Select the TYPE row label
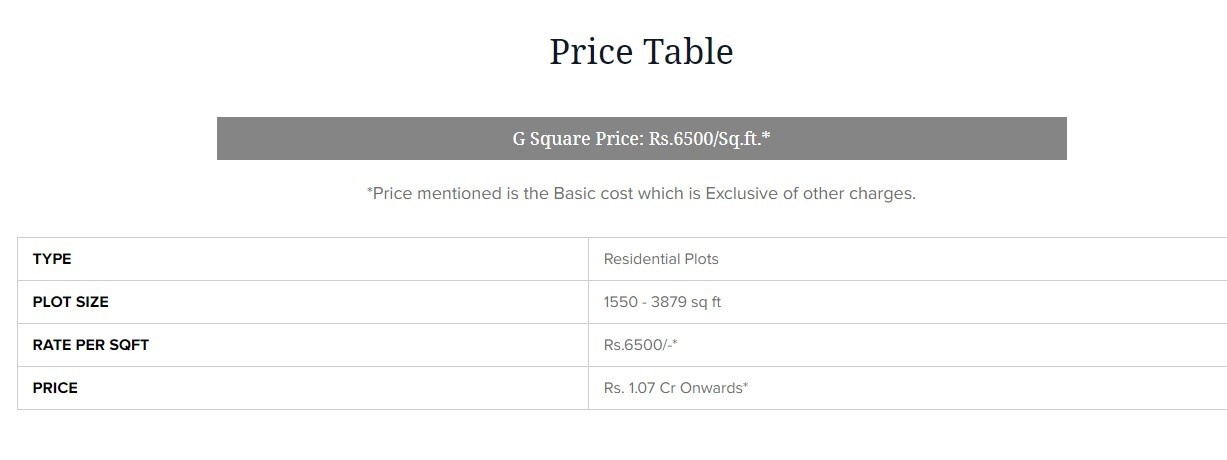The height and width of the screenshot is (460, 1227). 52,259
